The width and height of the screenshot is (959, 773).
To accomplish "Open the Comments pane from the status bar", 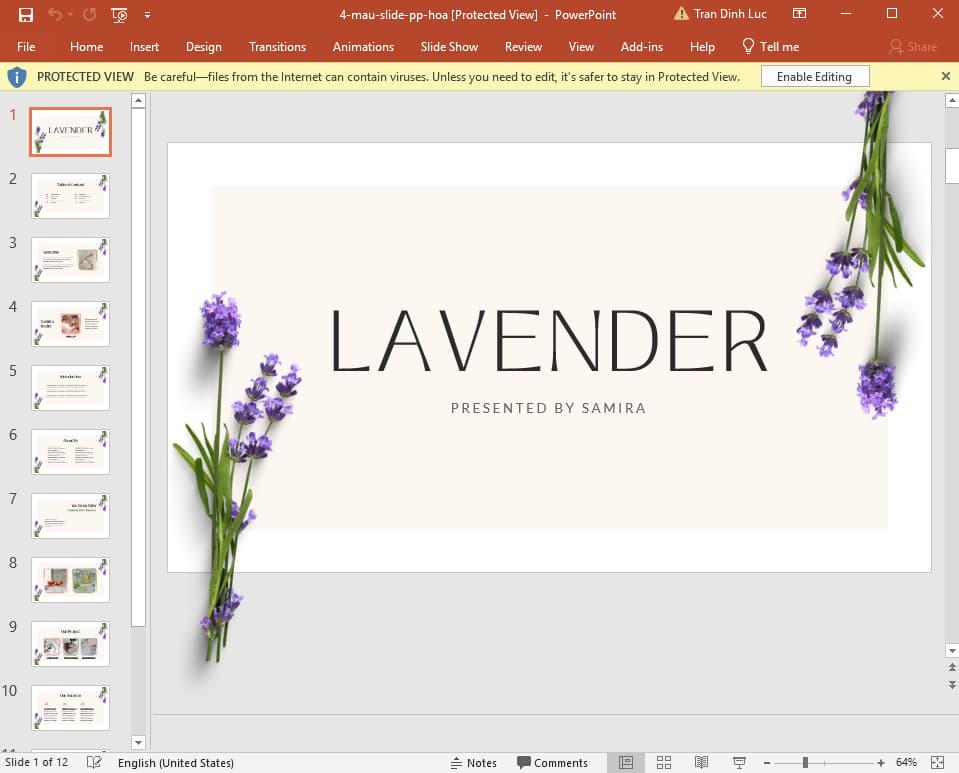I will click(553, 762).
